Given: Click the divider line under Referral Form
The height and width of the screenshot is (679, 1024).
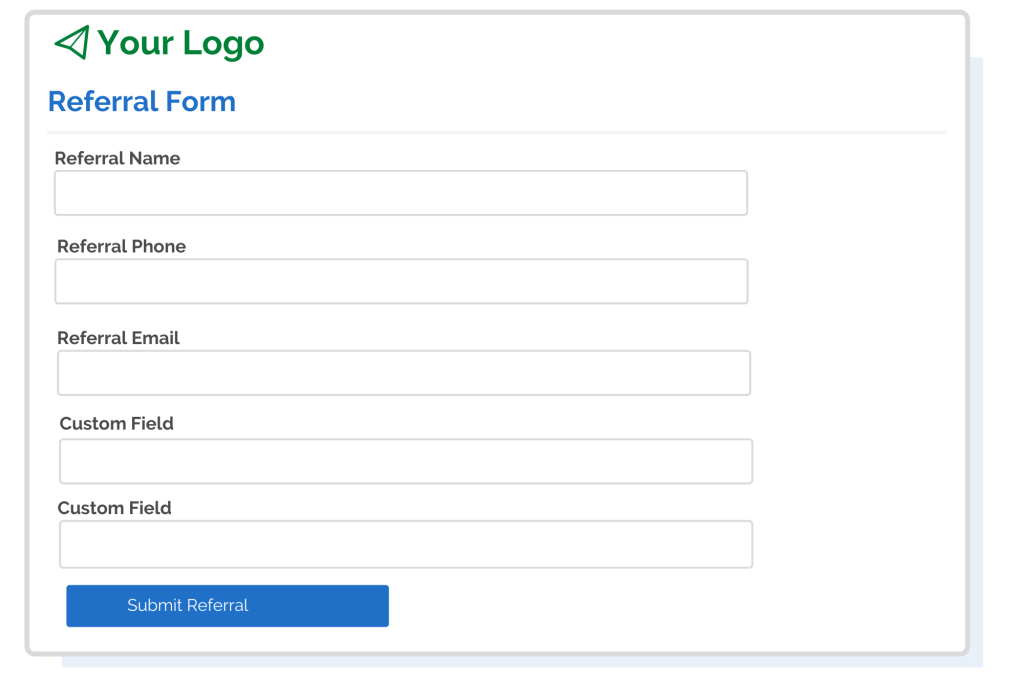Looking at the screenshot, I should point(496,129).
